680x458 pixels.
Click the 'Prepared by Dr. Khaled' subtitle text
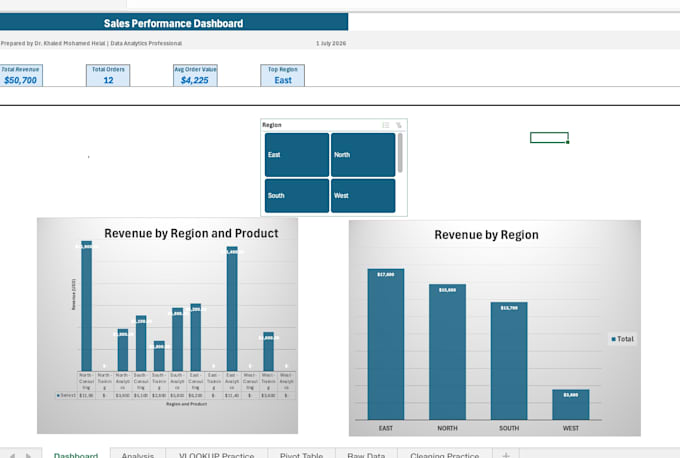tap(91, 43)
